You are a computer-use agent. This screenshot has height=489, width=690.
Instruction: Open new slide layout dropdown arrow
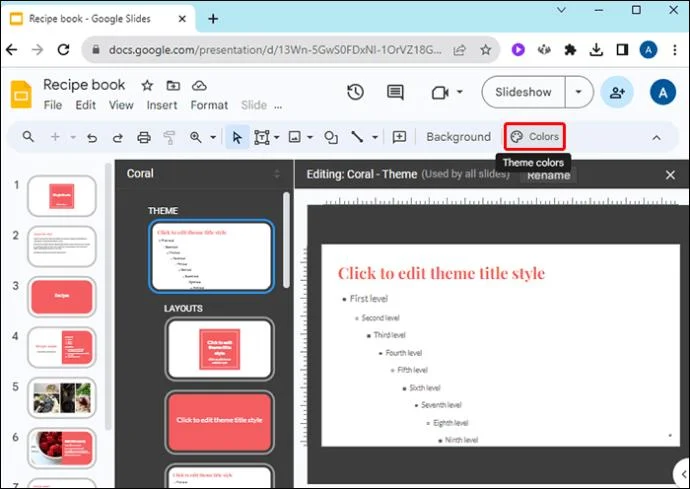pos(73,137)
